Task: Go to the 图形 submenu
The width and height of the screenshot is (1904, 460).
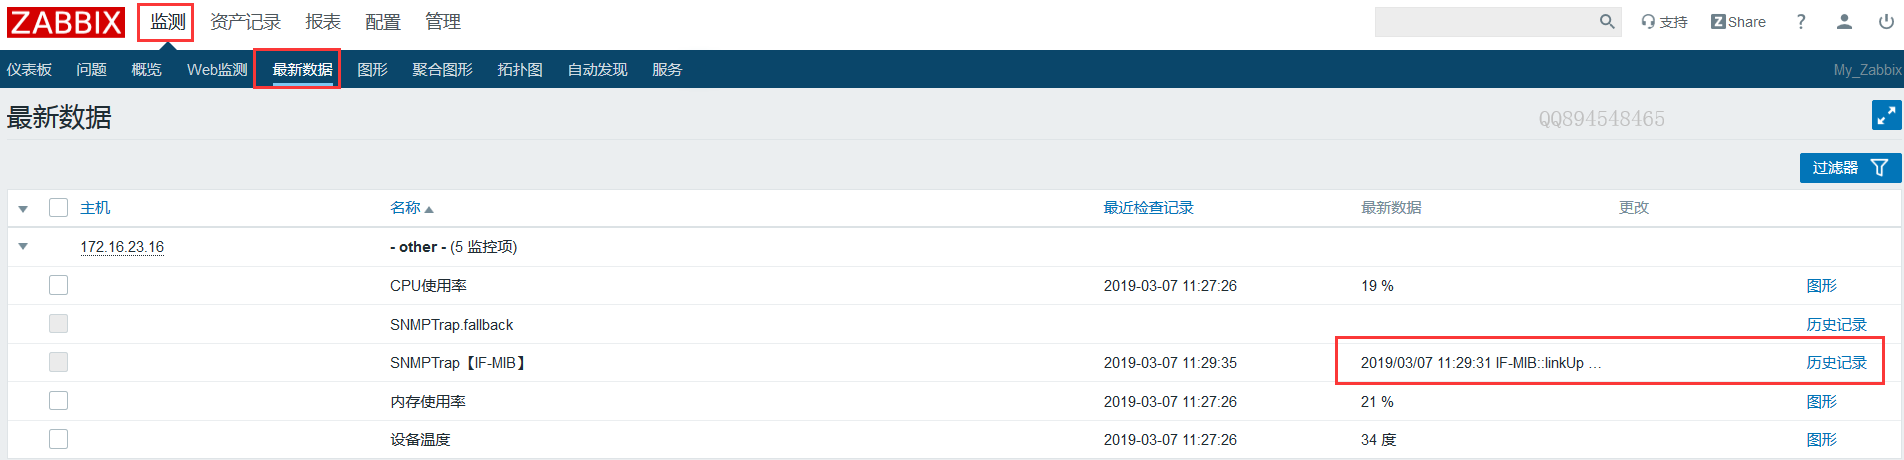Action: click(x=372, y=70)
